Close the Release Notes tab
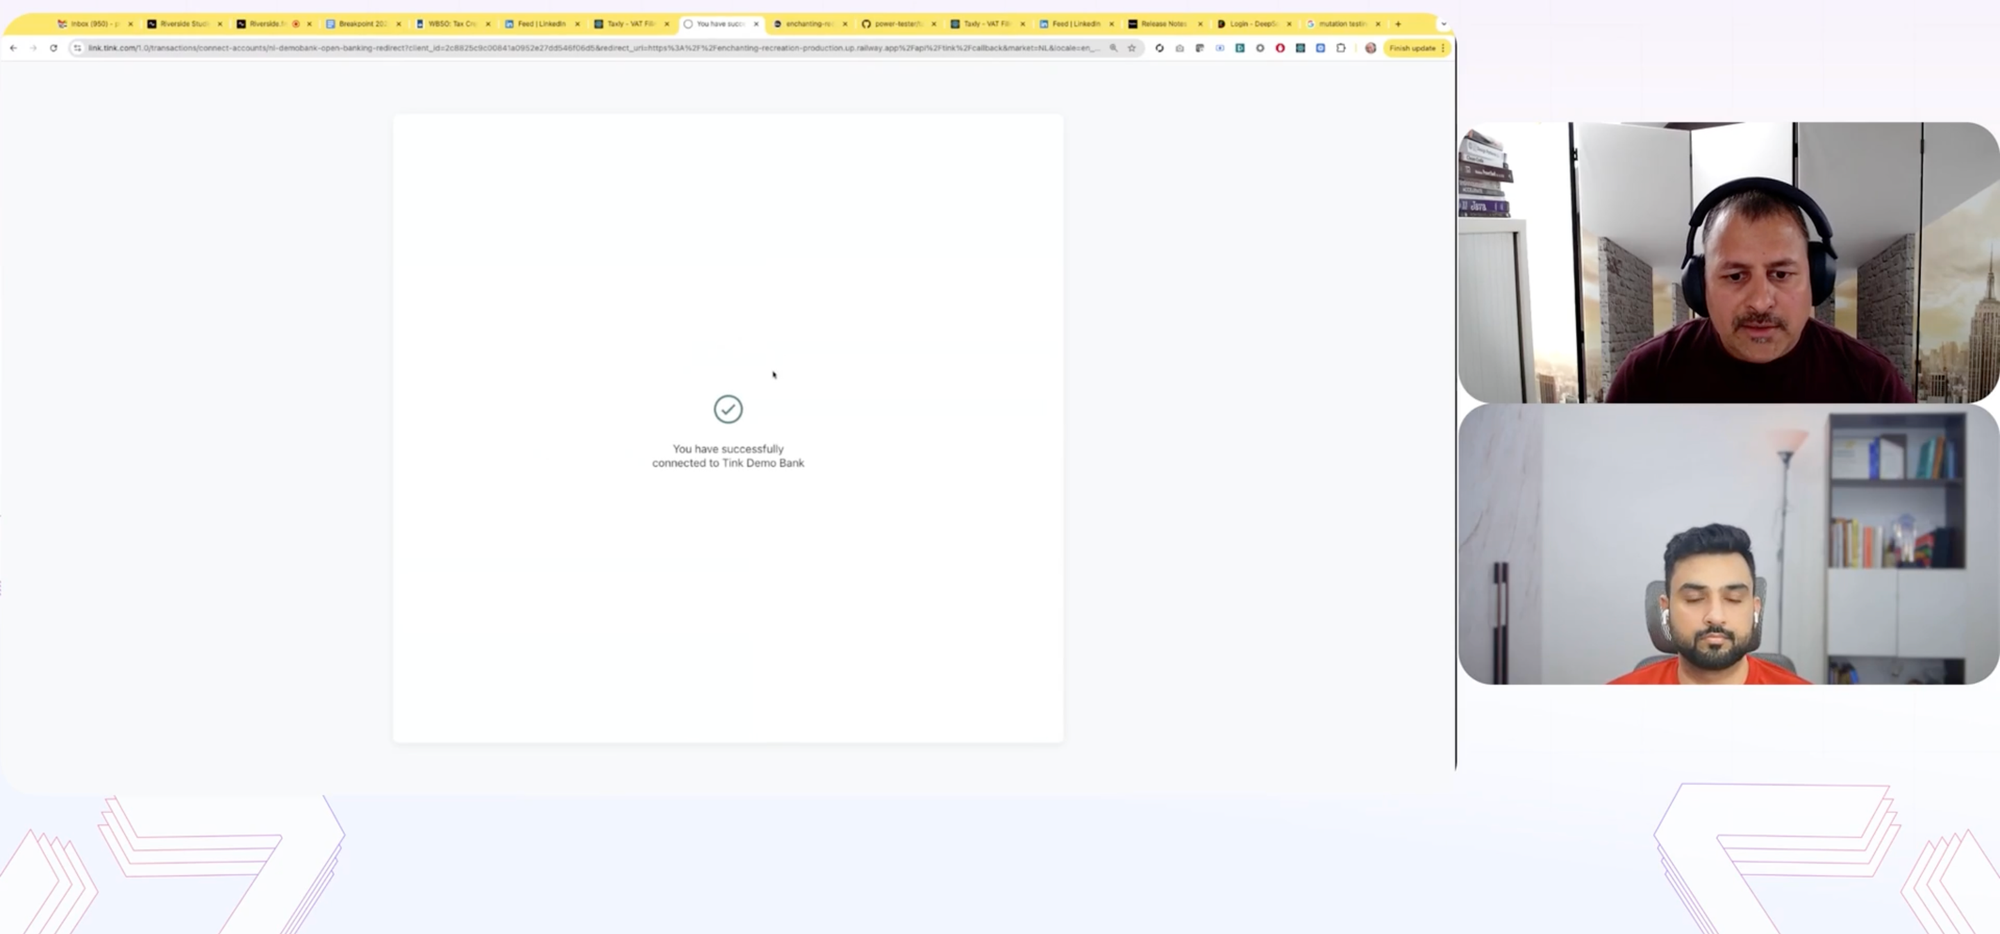2000x934 pixels. coord(1201,24)
